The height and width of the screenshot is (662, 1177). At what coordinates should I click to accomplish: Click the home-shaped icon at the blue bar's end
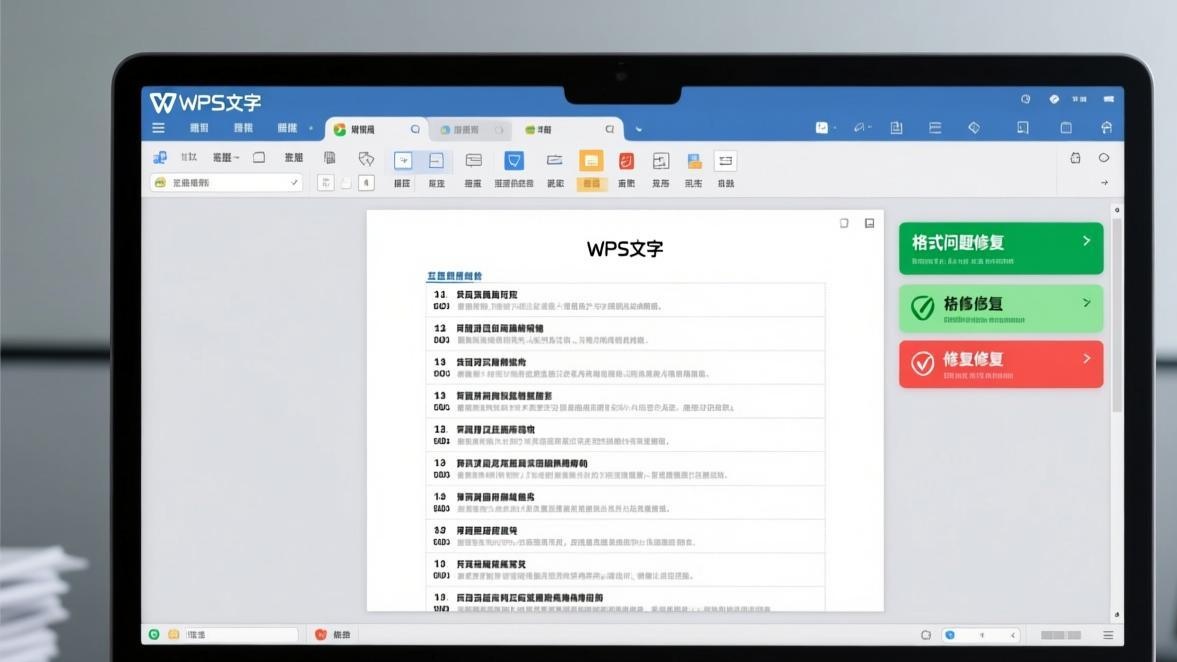click(x=1106, y=128)
